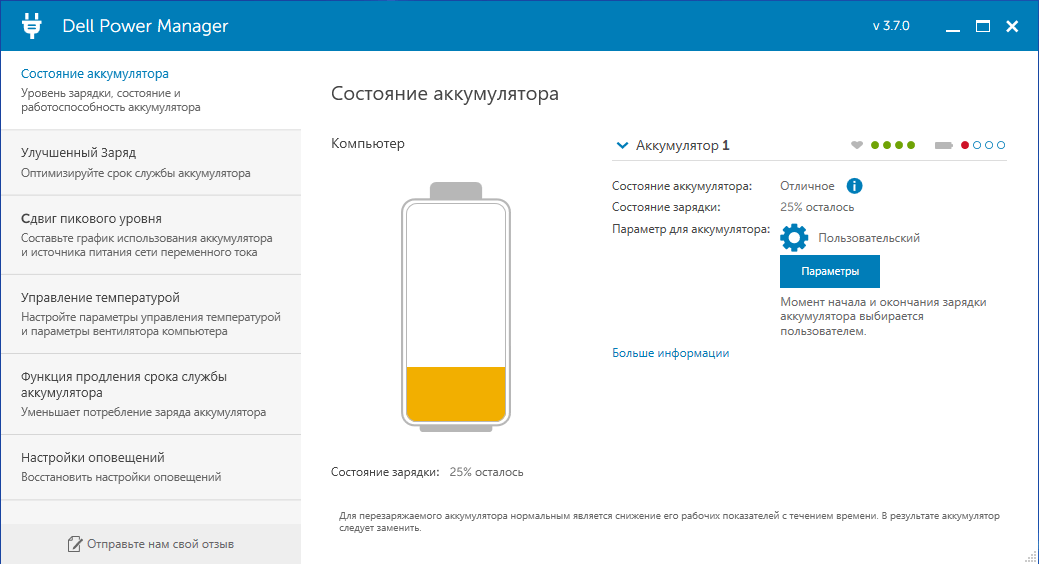
Task: Click the gear icon beside Пользовательский
Action: 794,238
